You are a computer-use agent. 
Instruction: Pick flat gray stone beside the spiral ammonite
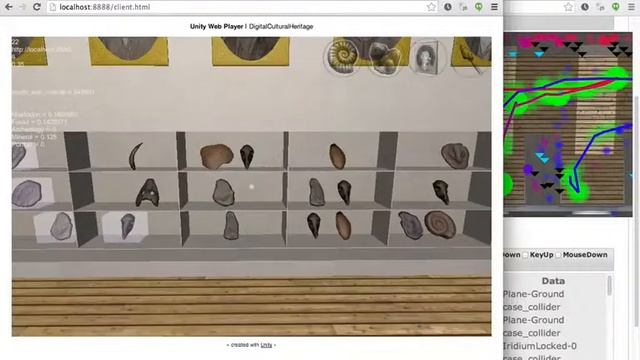click(x=410, y=225)
